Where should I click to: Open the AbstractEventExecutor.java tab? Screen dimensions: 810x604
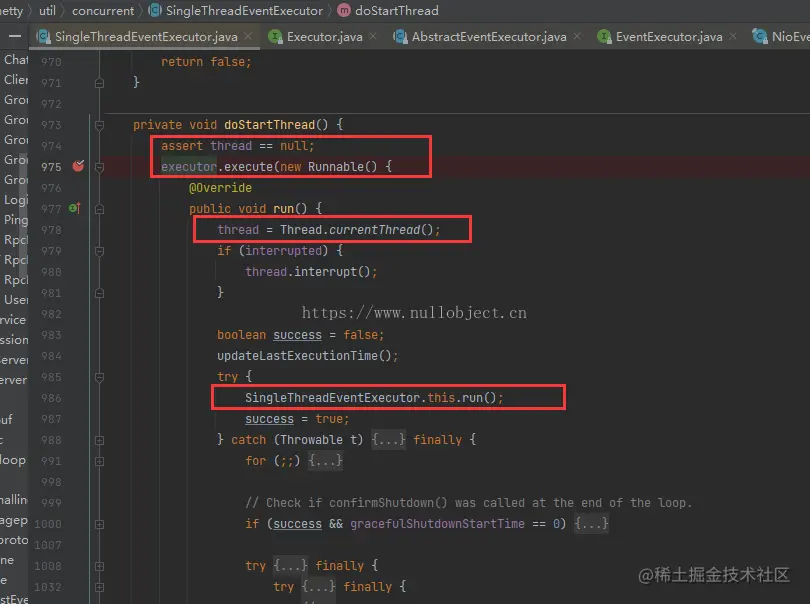click(489, 37)
